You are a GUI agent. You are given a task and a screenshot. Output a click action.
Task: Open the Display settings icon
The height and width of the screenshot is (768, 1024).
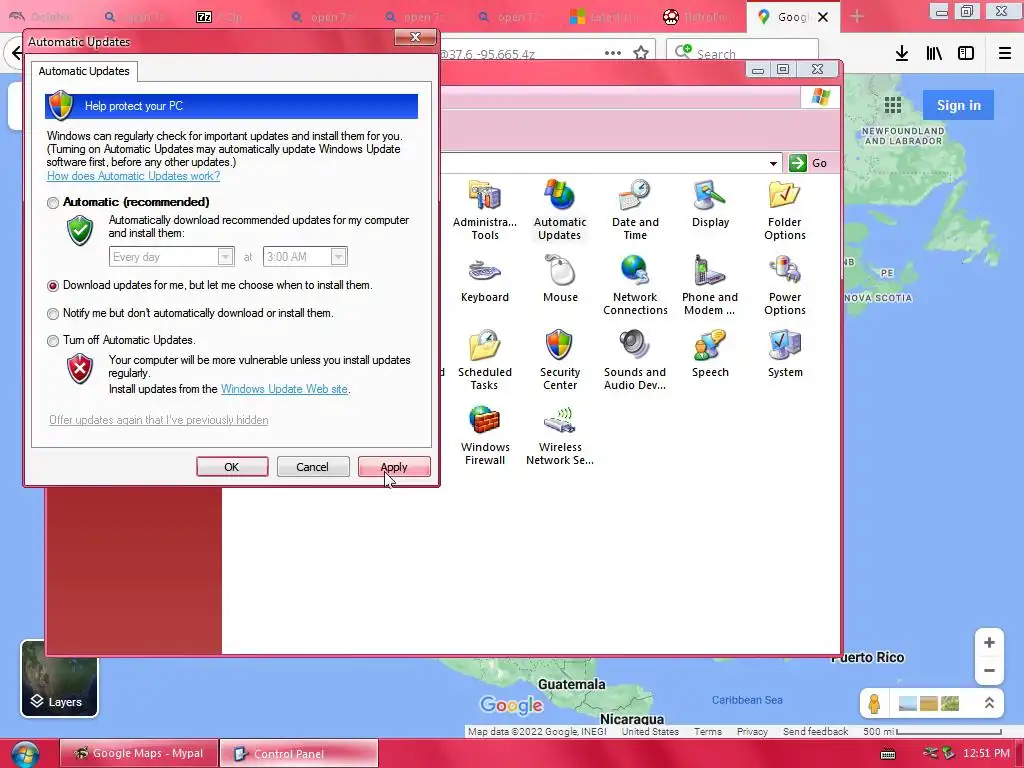[x=710, y=204]
